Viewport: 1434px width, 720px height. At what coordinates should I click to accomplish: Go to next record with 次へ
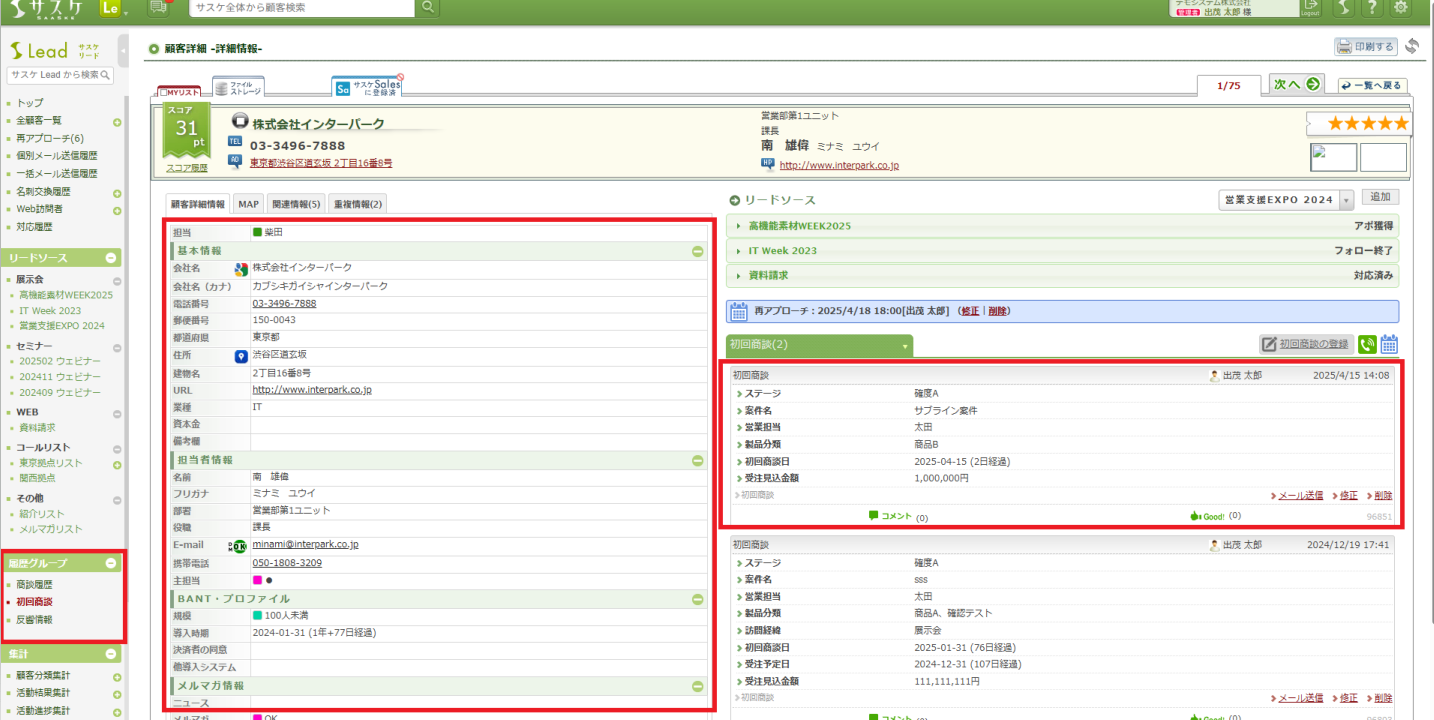(1297, 85)
